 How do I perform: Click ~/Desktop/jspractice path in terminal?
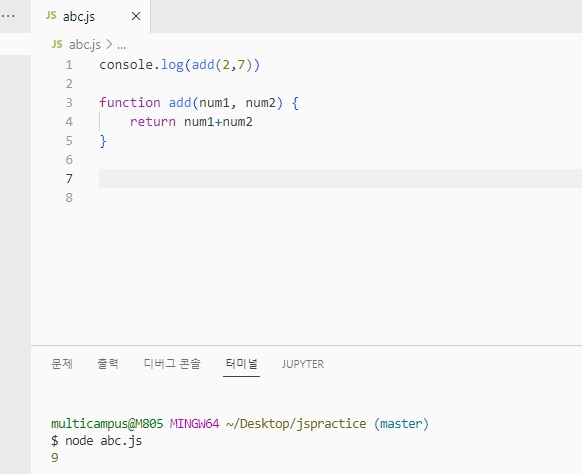[x=296, y=424]
